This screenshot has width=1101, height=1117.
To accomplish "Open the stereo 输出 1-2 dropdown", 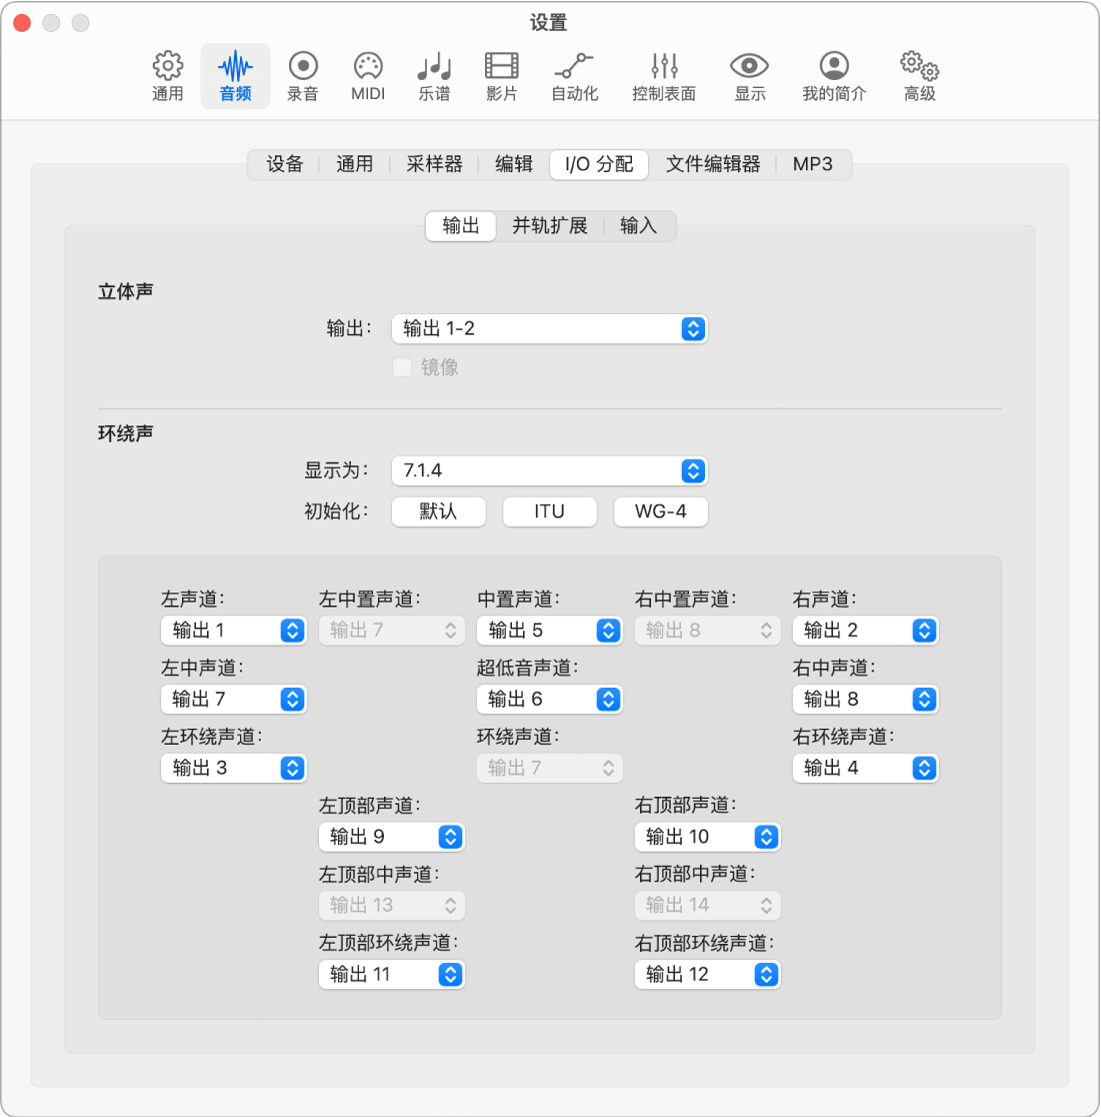I will click(x=550, y=329).
